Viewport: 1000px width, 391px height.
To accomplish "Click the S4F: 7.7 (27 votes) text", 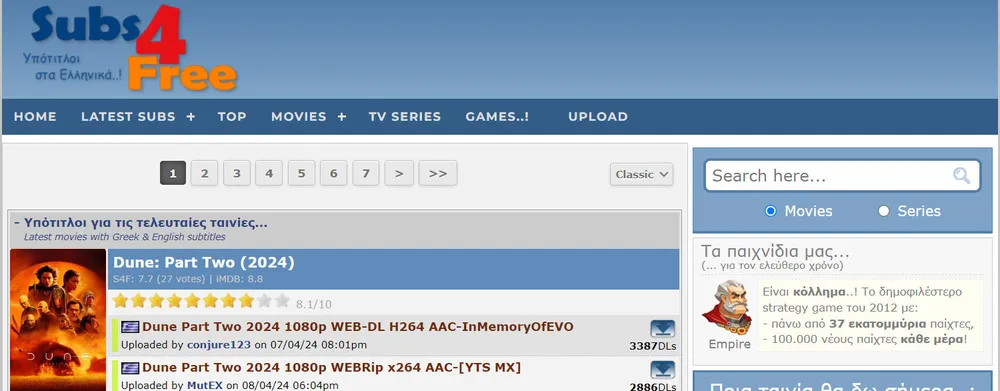I will pos(159,279).
